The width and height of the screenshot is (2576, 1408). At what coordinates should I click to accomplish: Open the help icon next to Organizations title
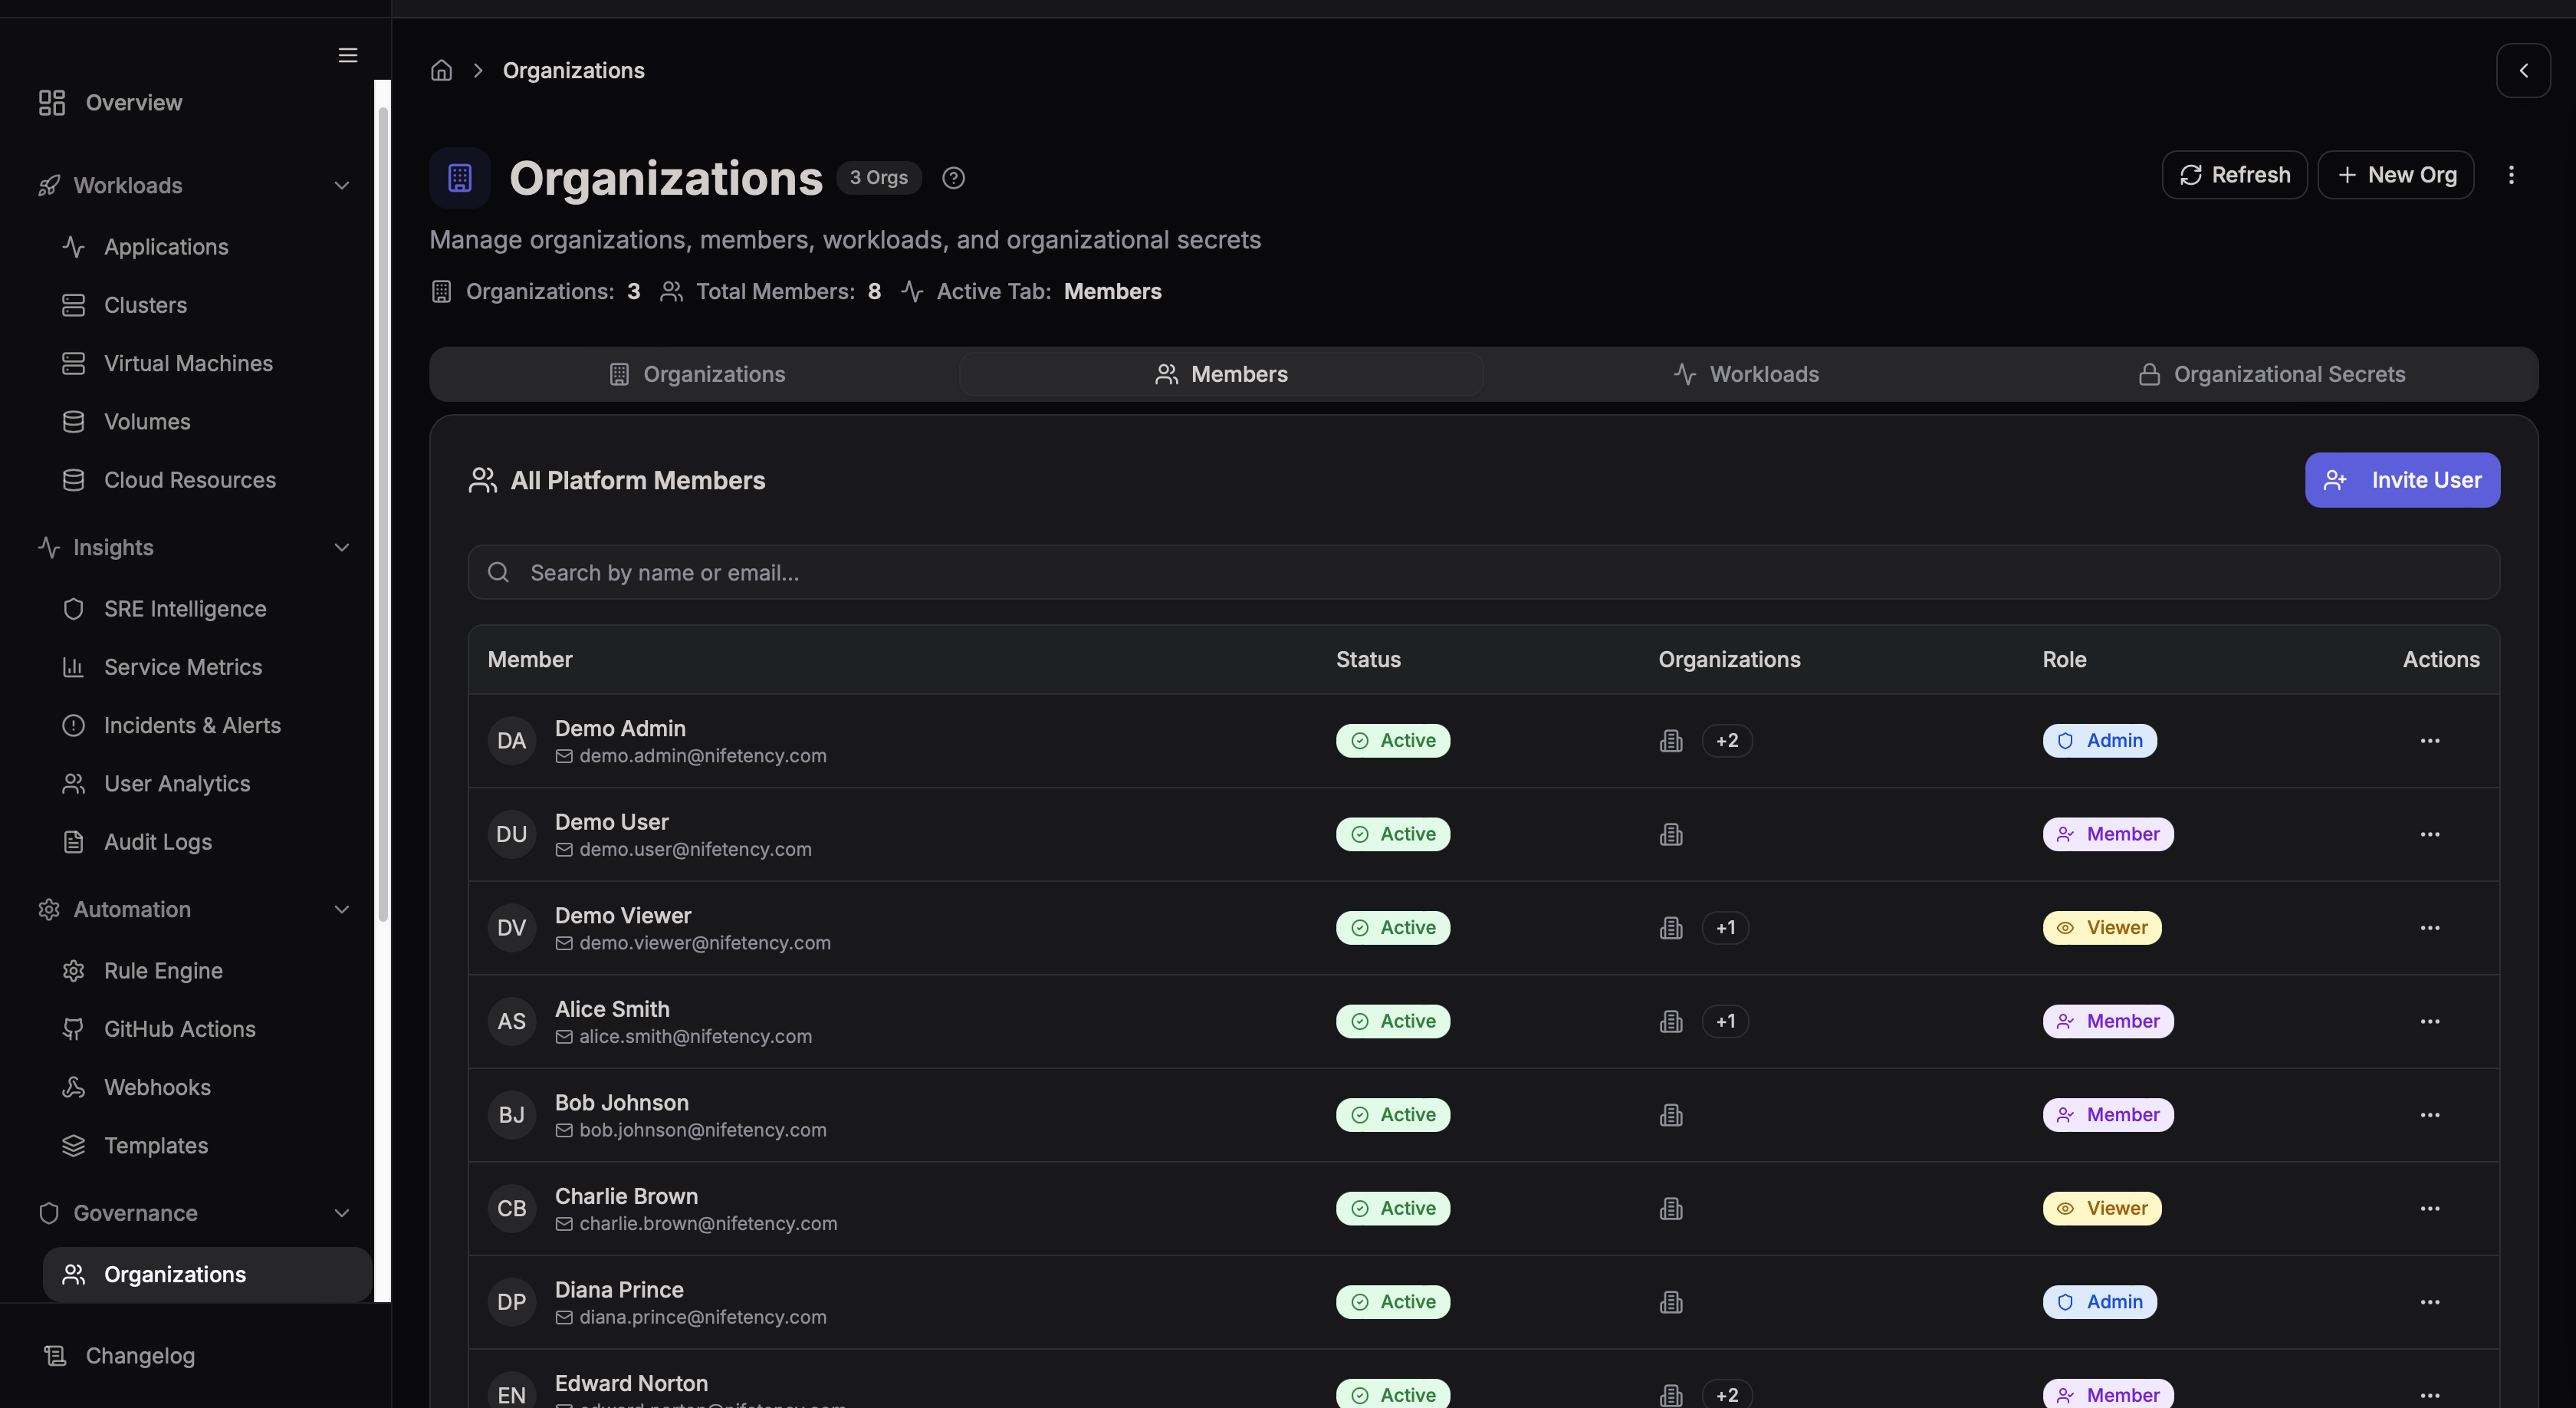click(x=952, y=177)
